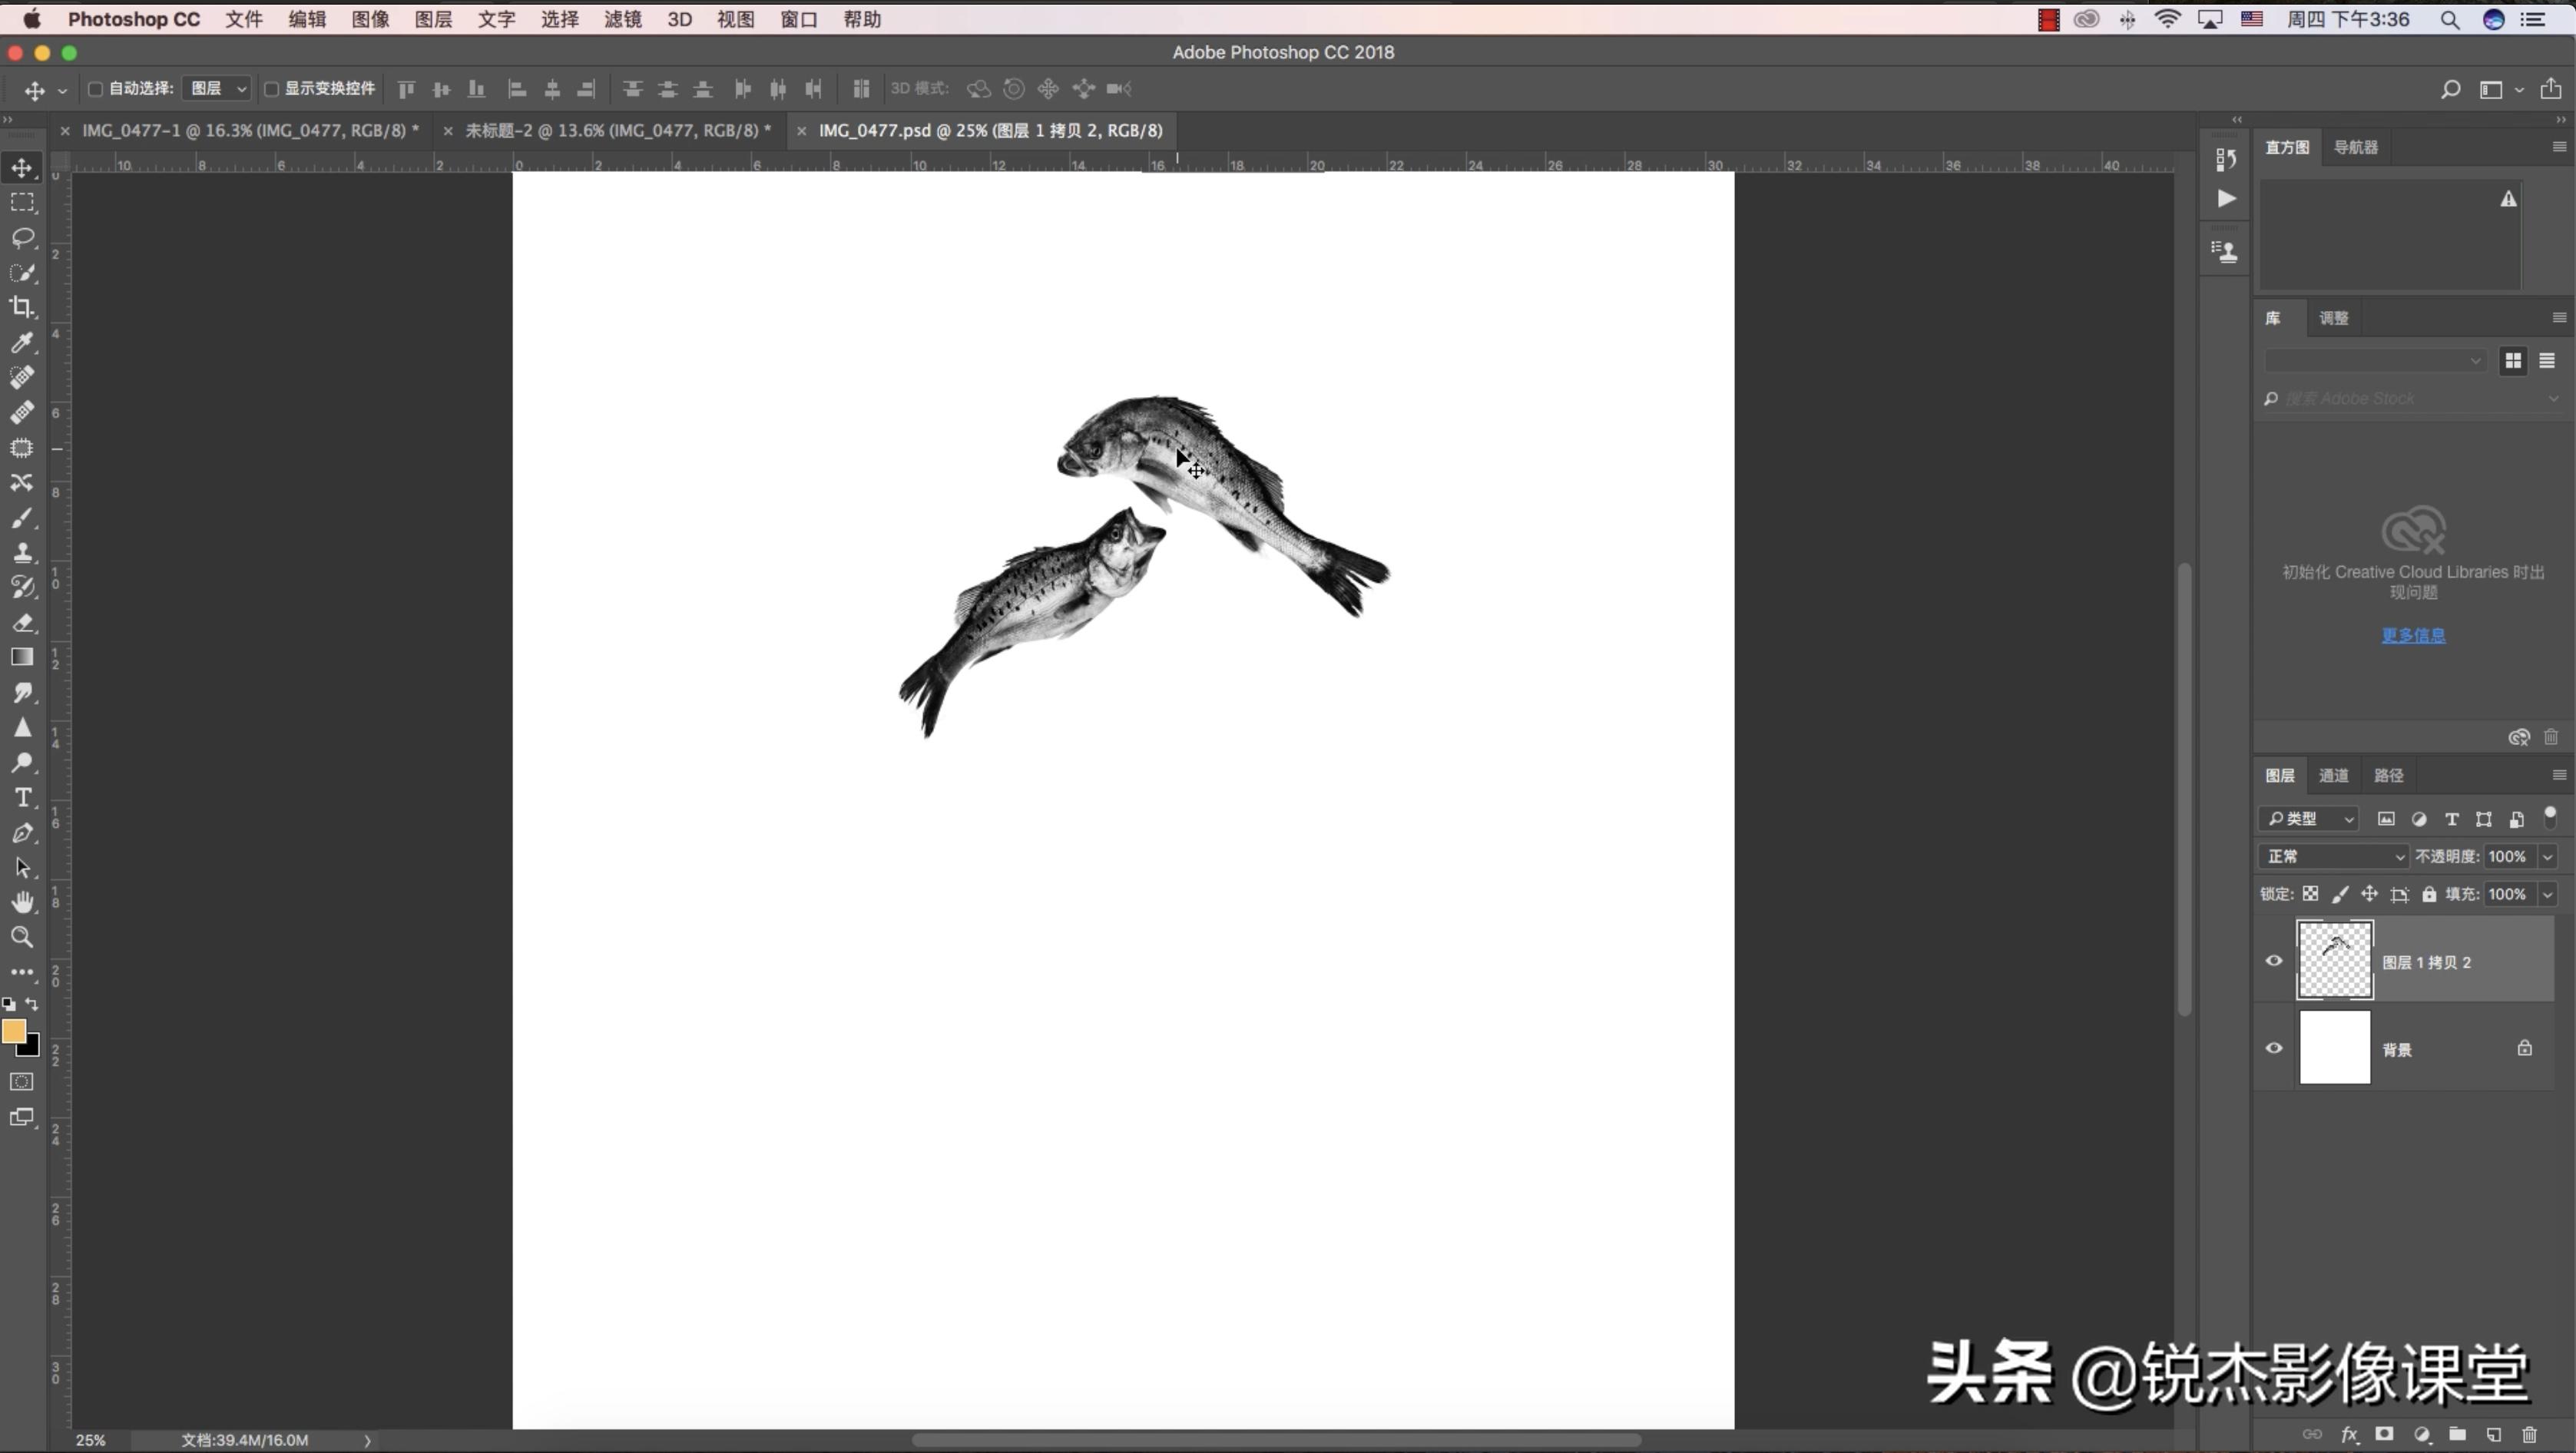Select the Clone Stamp tool

click(x=22, y=552)
